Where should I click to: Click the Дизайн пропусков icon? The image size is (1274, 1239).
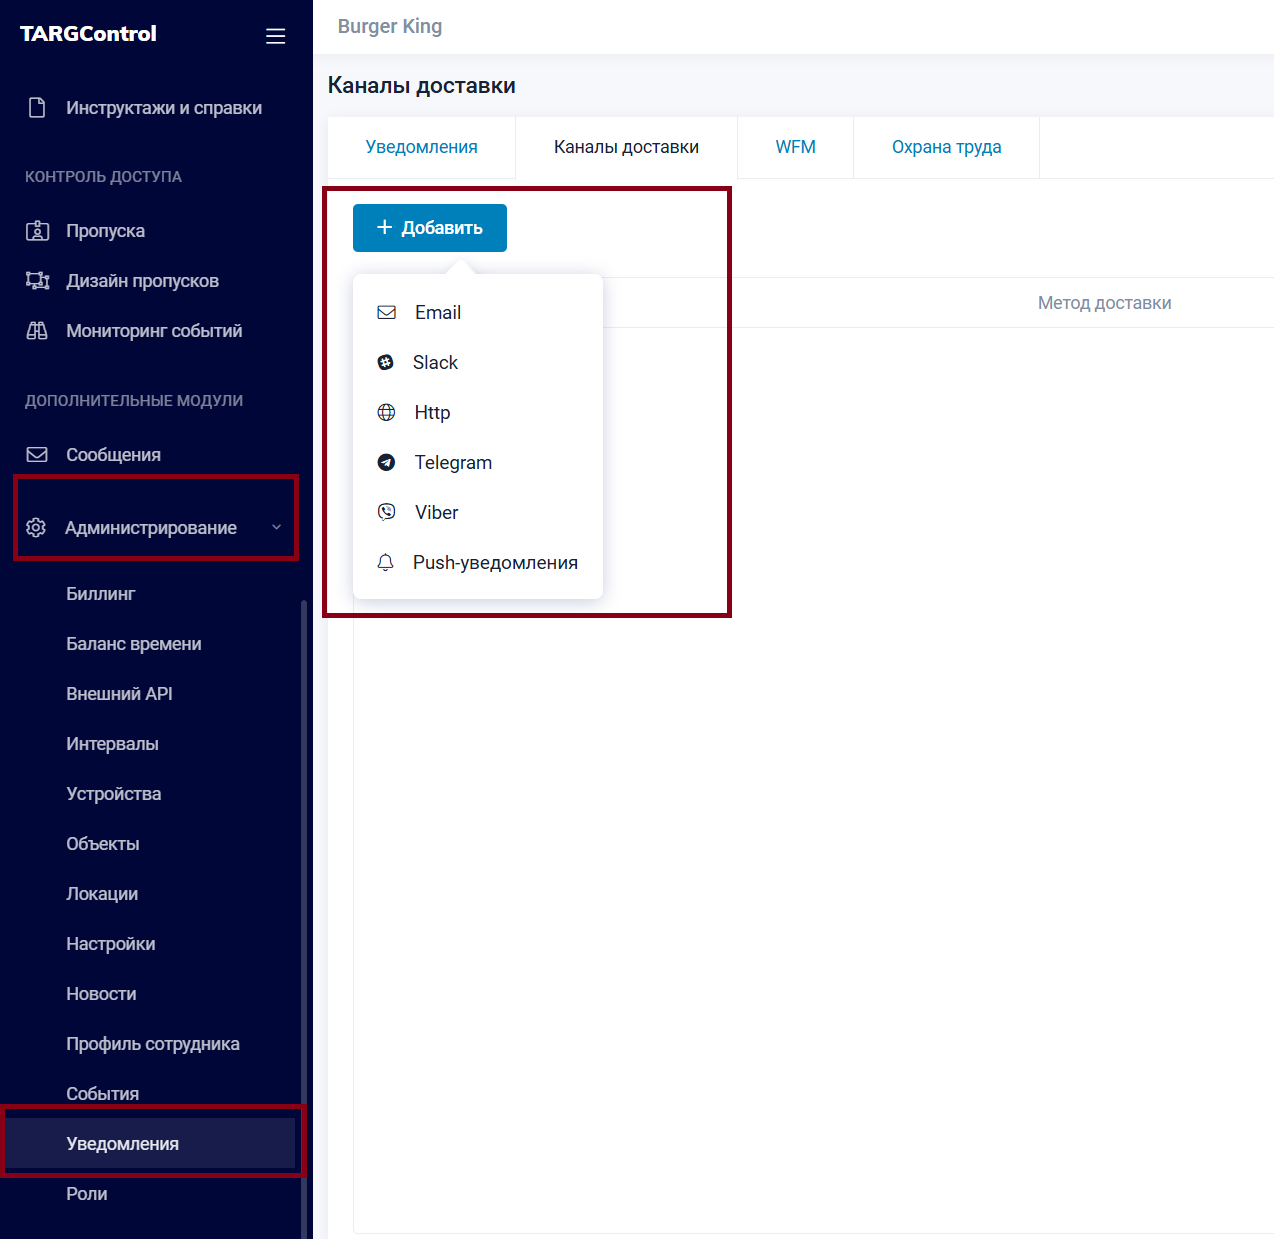(37, 281)
